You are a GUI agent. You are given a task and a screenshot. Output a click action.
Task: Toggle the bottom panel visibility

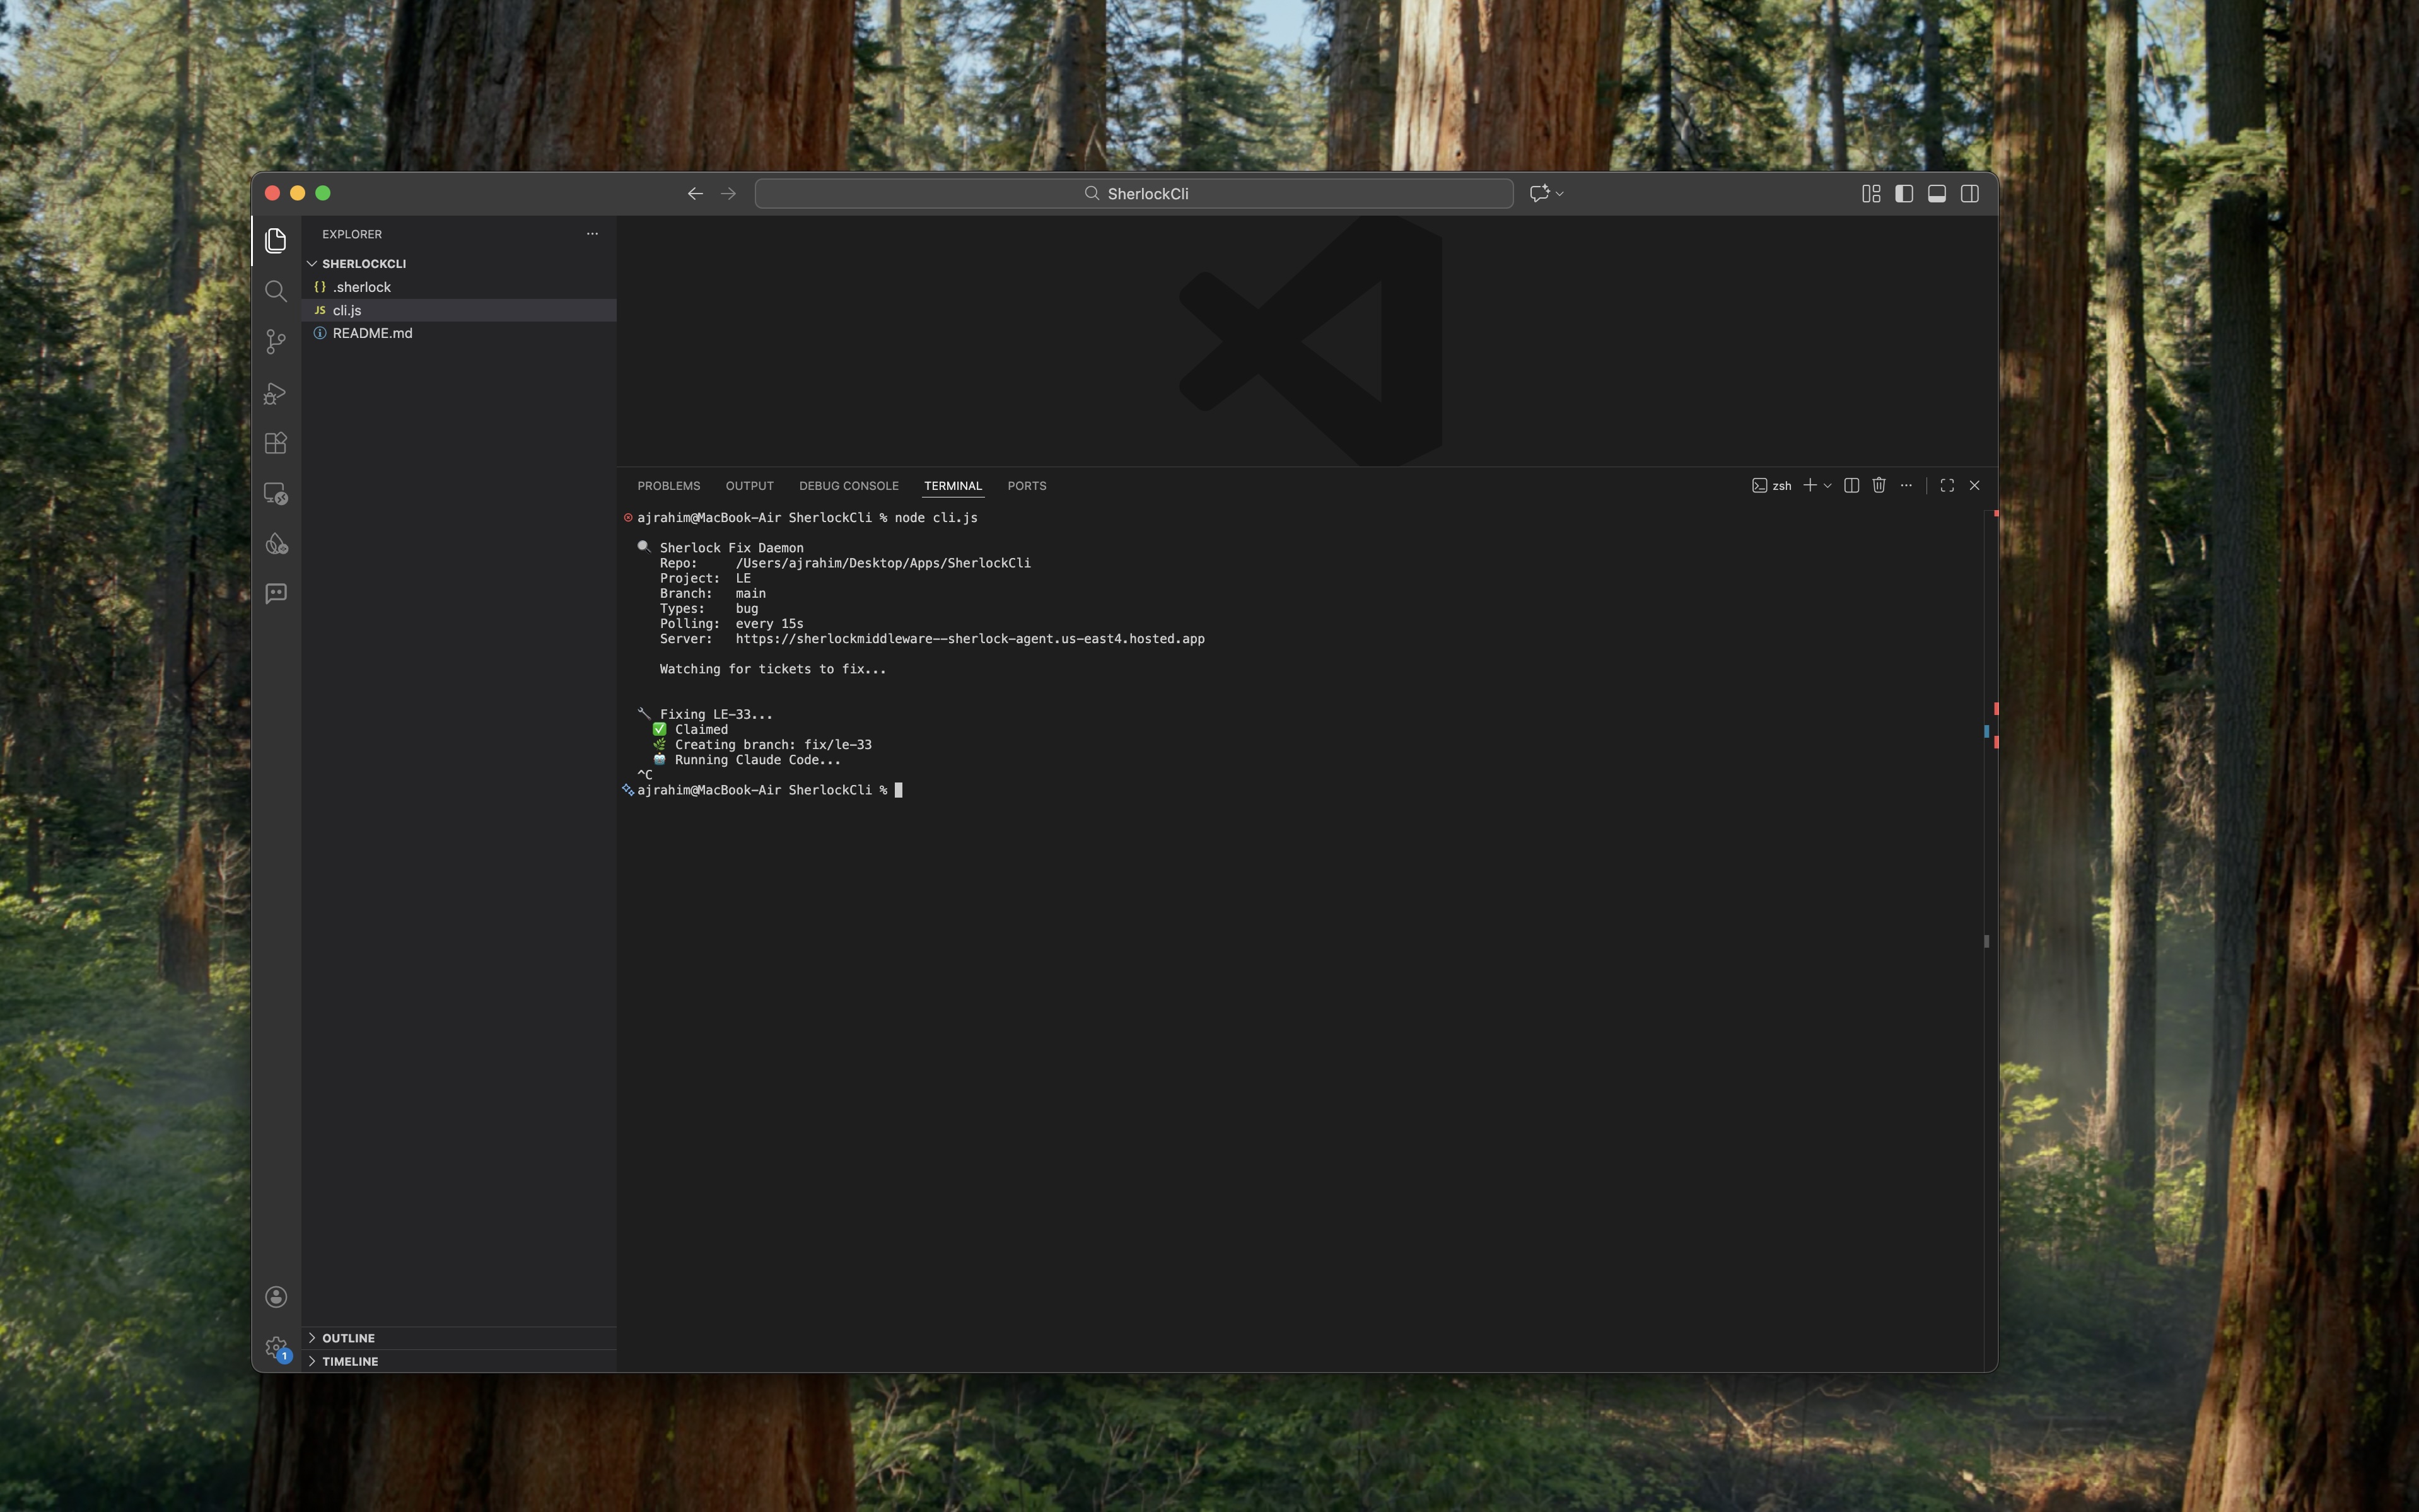point(1937,194)
